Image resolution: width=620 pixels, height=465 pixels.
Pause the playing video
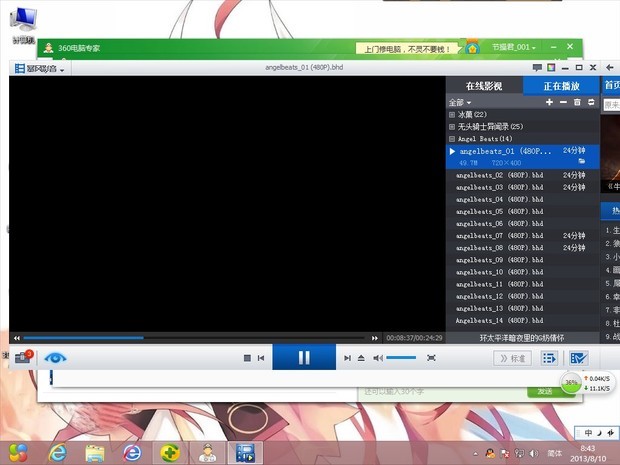[x=304, y=357]
